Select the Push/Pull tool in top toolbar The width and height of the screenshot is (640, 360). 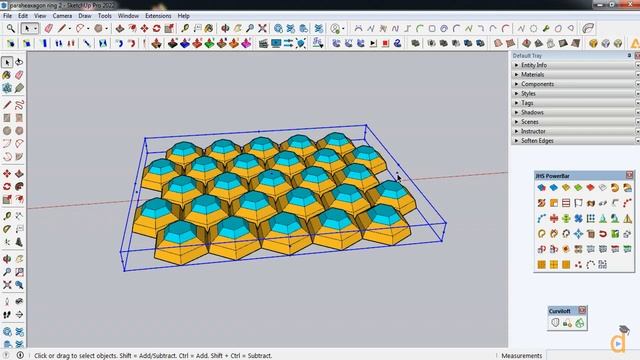coord(120,29)
